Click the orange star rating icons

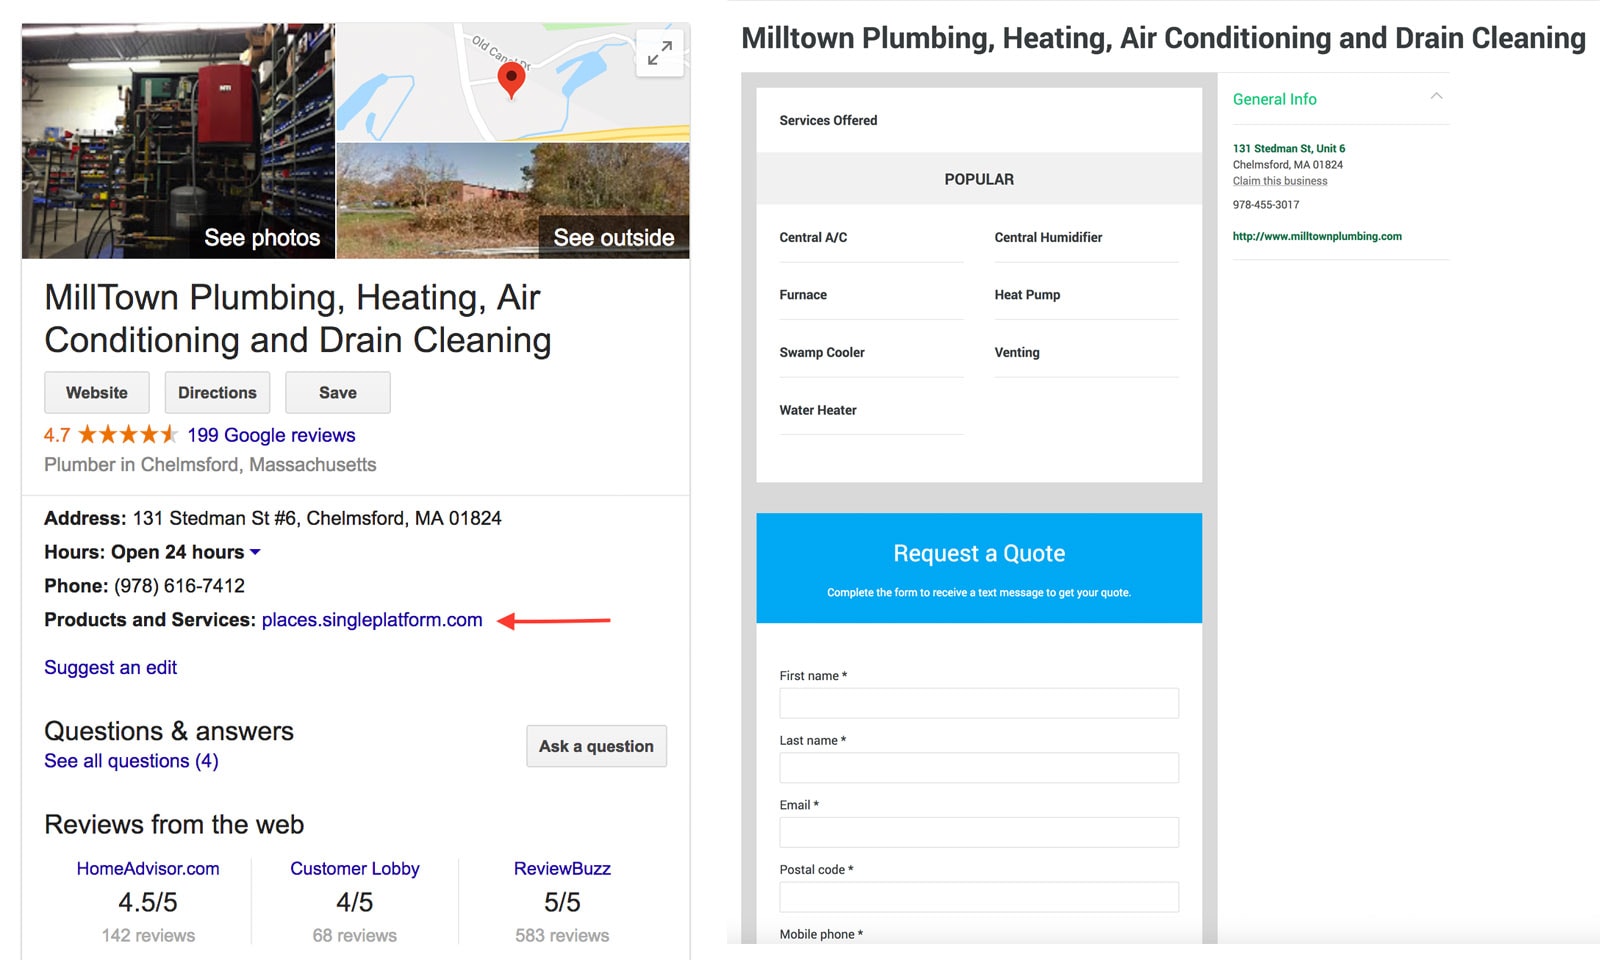pyautogui.click(x=127, y=435)
